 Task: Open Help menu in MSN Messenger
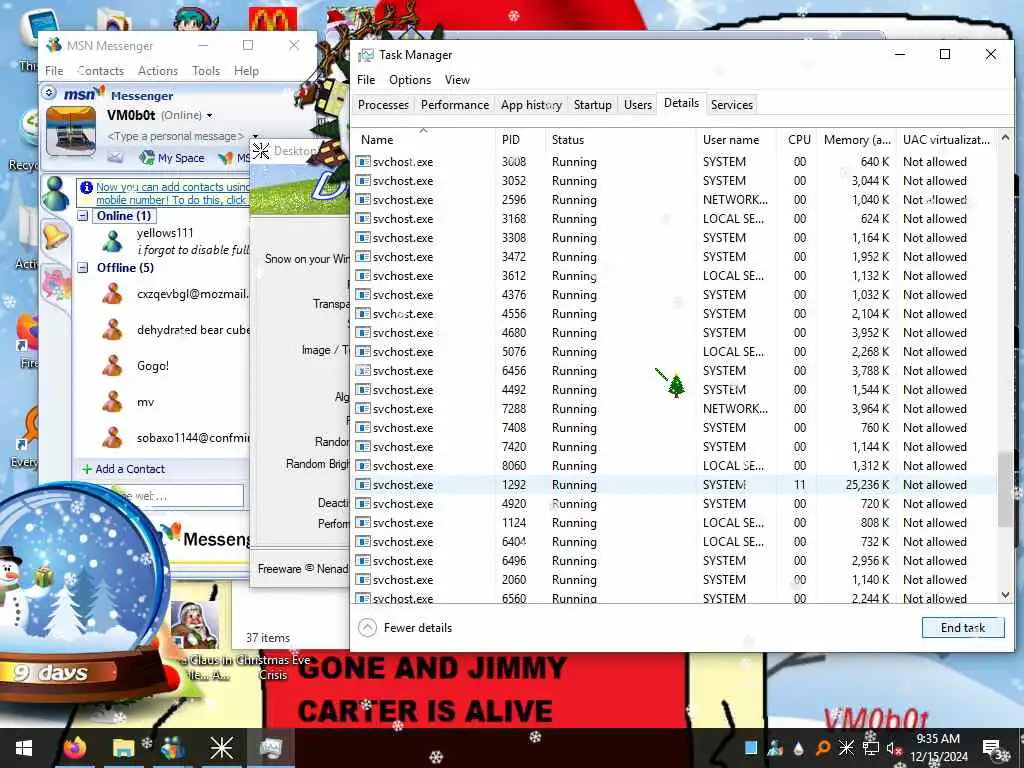coord(246,71)
